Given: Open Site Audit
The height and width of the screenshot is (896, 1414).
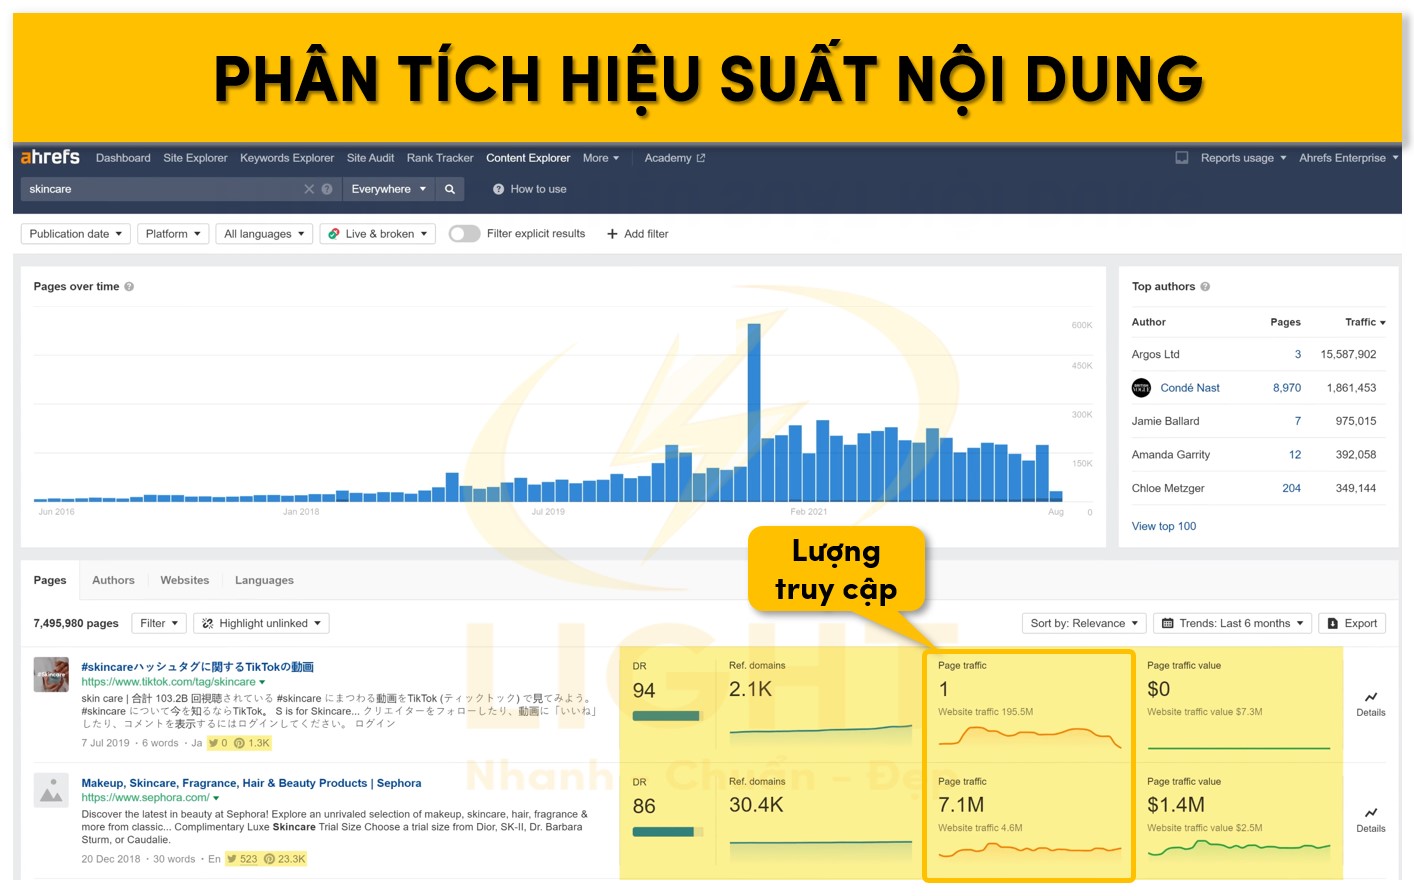Looking at the screenshot, I should 370,158.
